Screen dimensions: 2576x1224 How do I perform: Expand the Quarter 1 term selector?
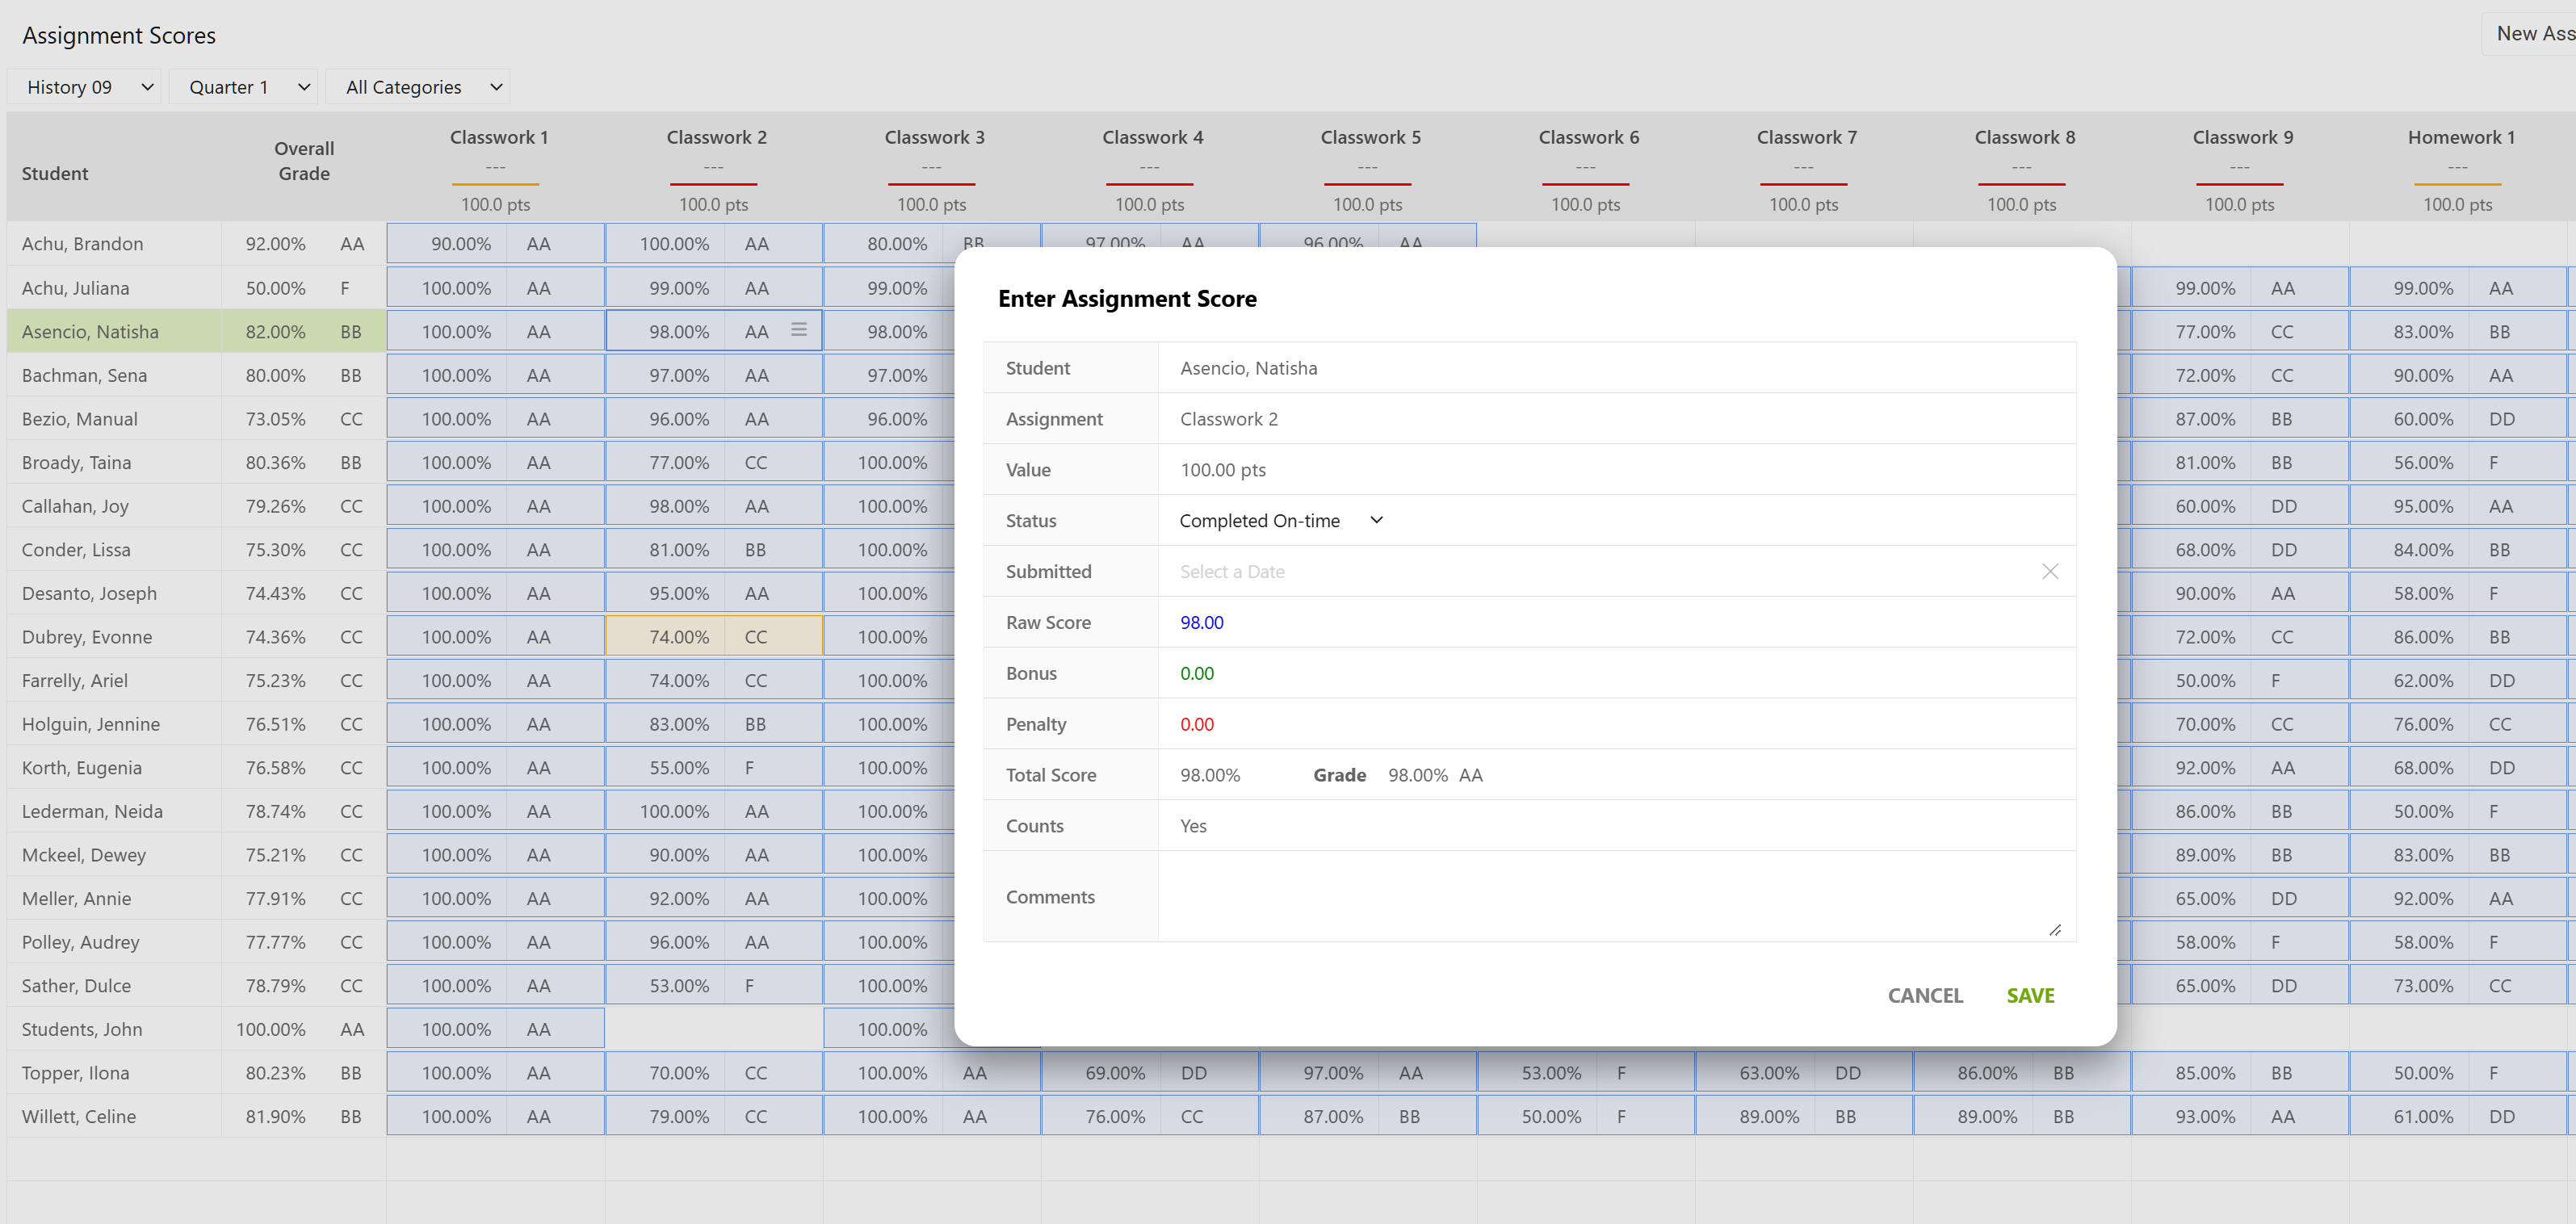click(x=244, y=87)
